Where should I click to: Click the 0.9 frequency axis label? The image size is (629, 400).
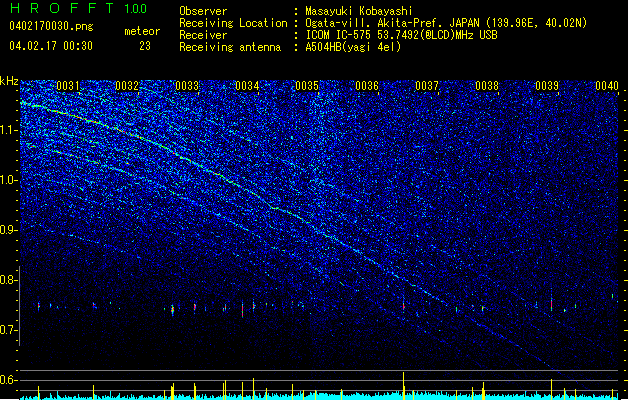point(9,230)
